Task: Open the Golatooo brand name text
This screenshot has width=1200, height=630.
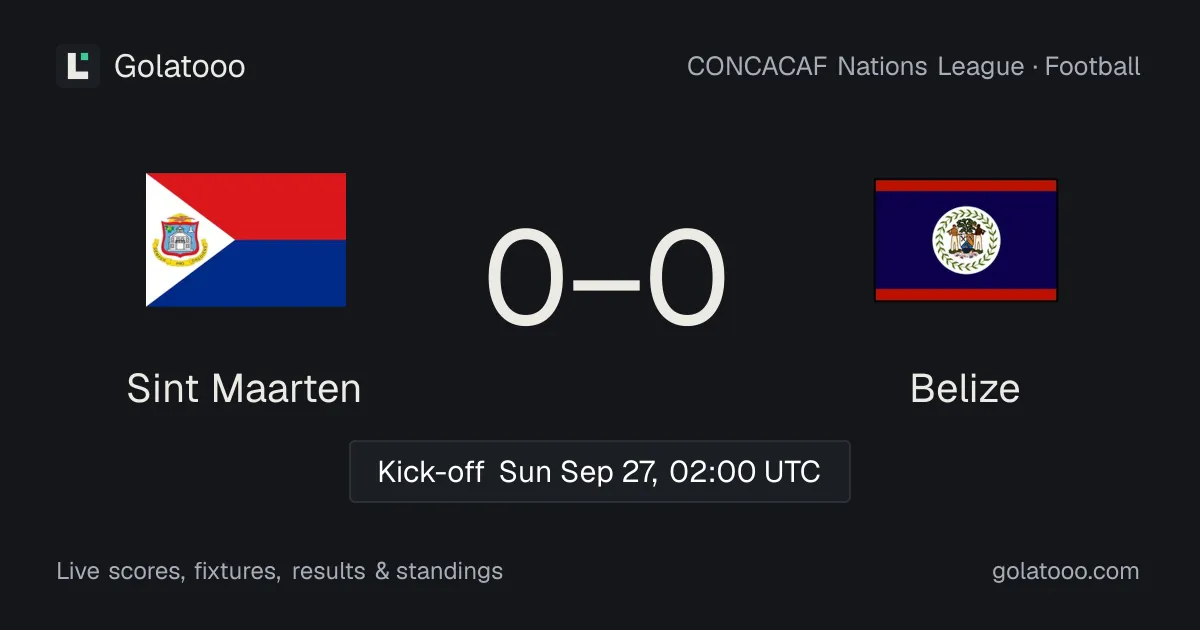Action: click(180, 66)
